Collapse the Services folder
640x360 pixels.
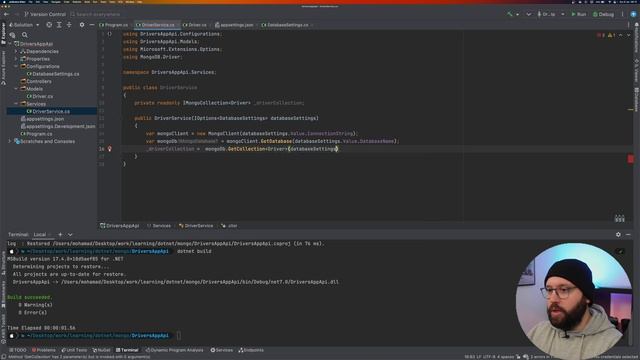(x=16, y=104)
